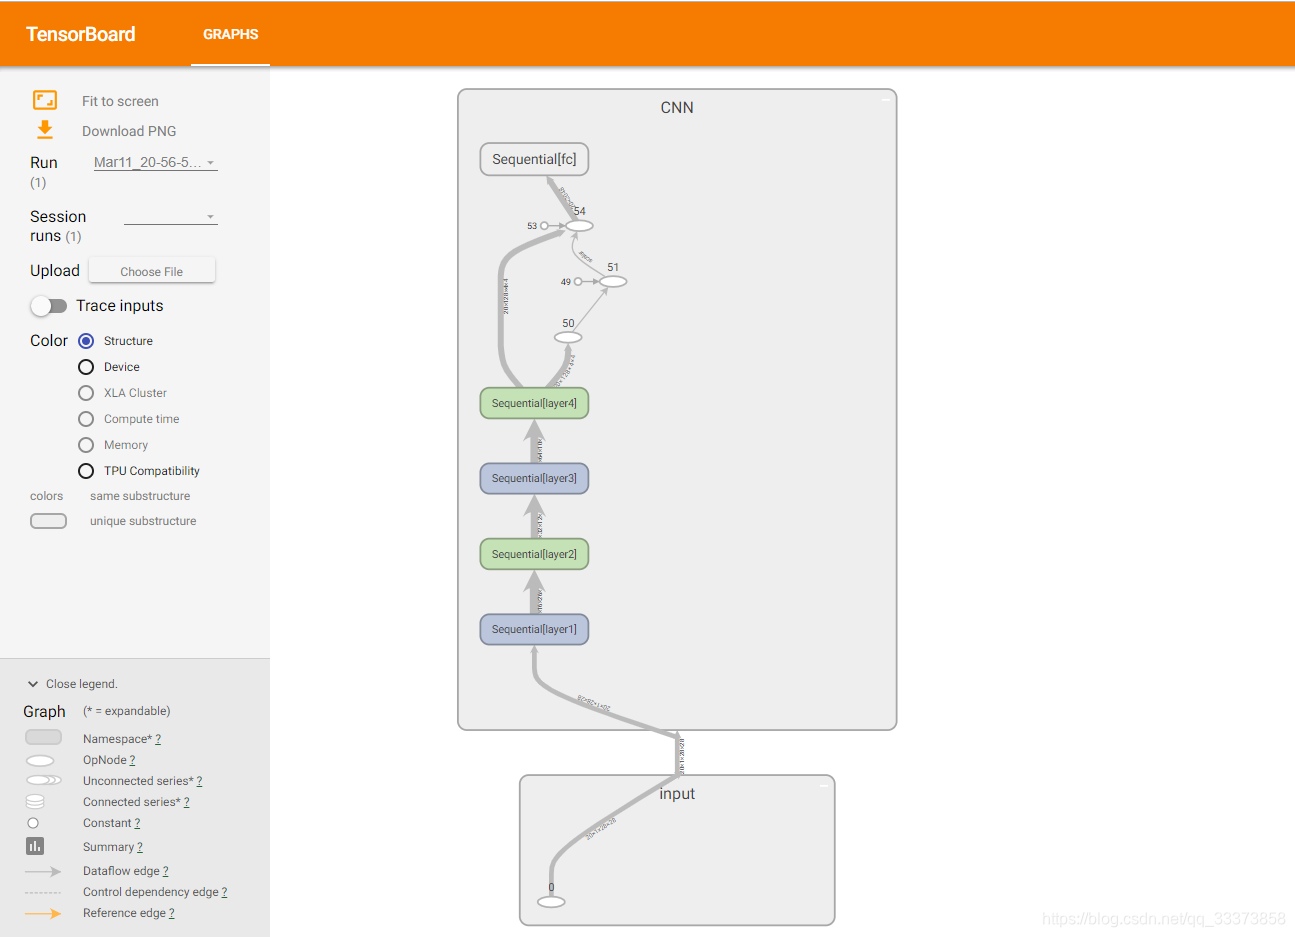Screen dimensions: 1295x937
Task: Click the Connected series legend icon
Action: pyautogui.click(x=35, y=801)
